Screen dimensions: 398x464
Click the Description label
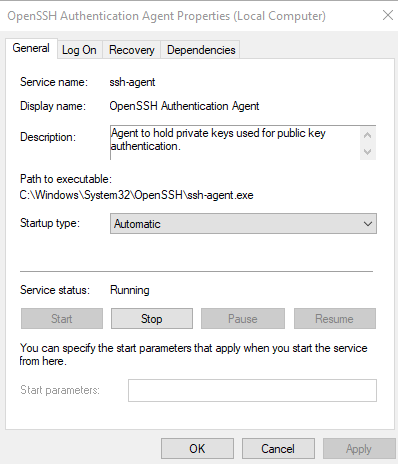click(x=48, y=137)
